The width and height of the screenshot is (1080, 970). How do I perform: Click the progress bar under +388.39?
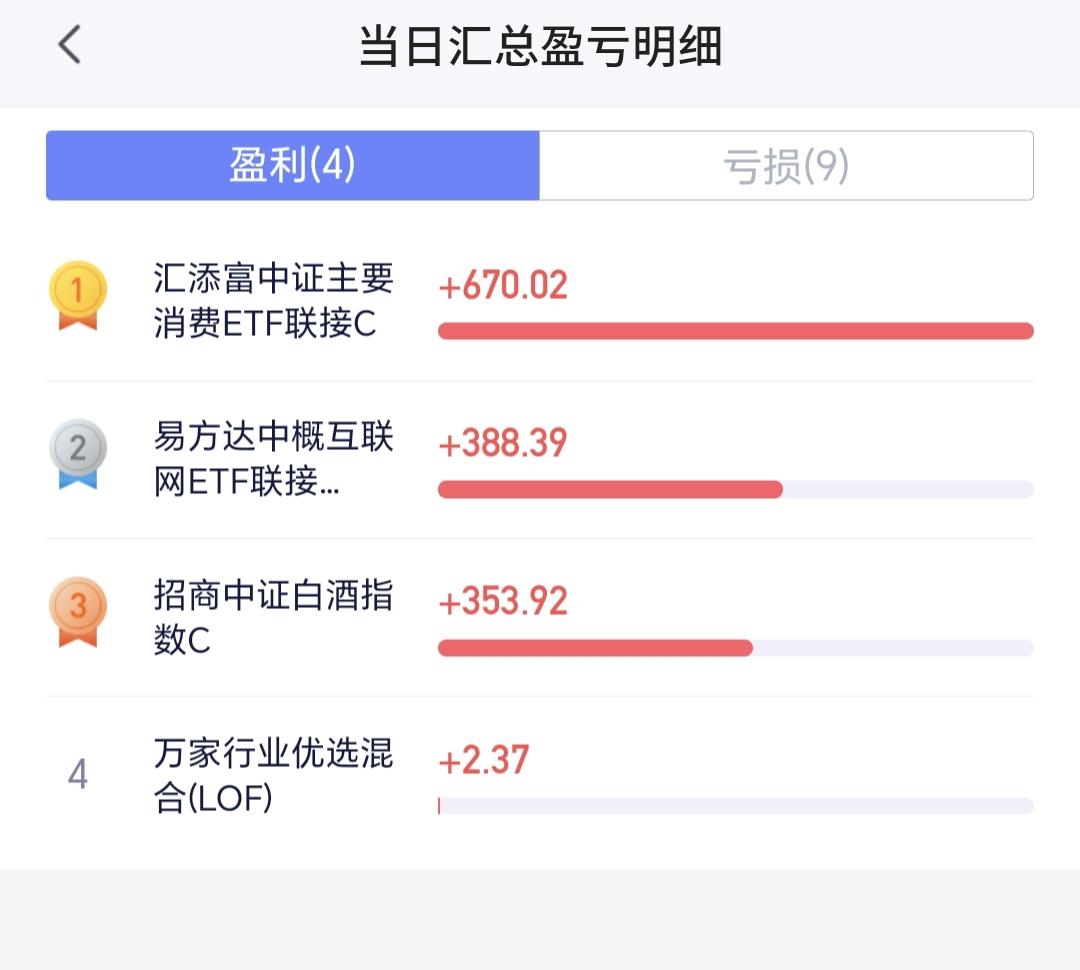pos(736,489)
